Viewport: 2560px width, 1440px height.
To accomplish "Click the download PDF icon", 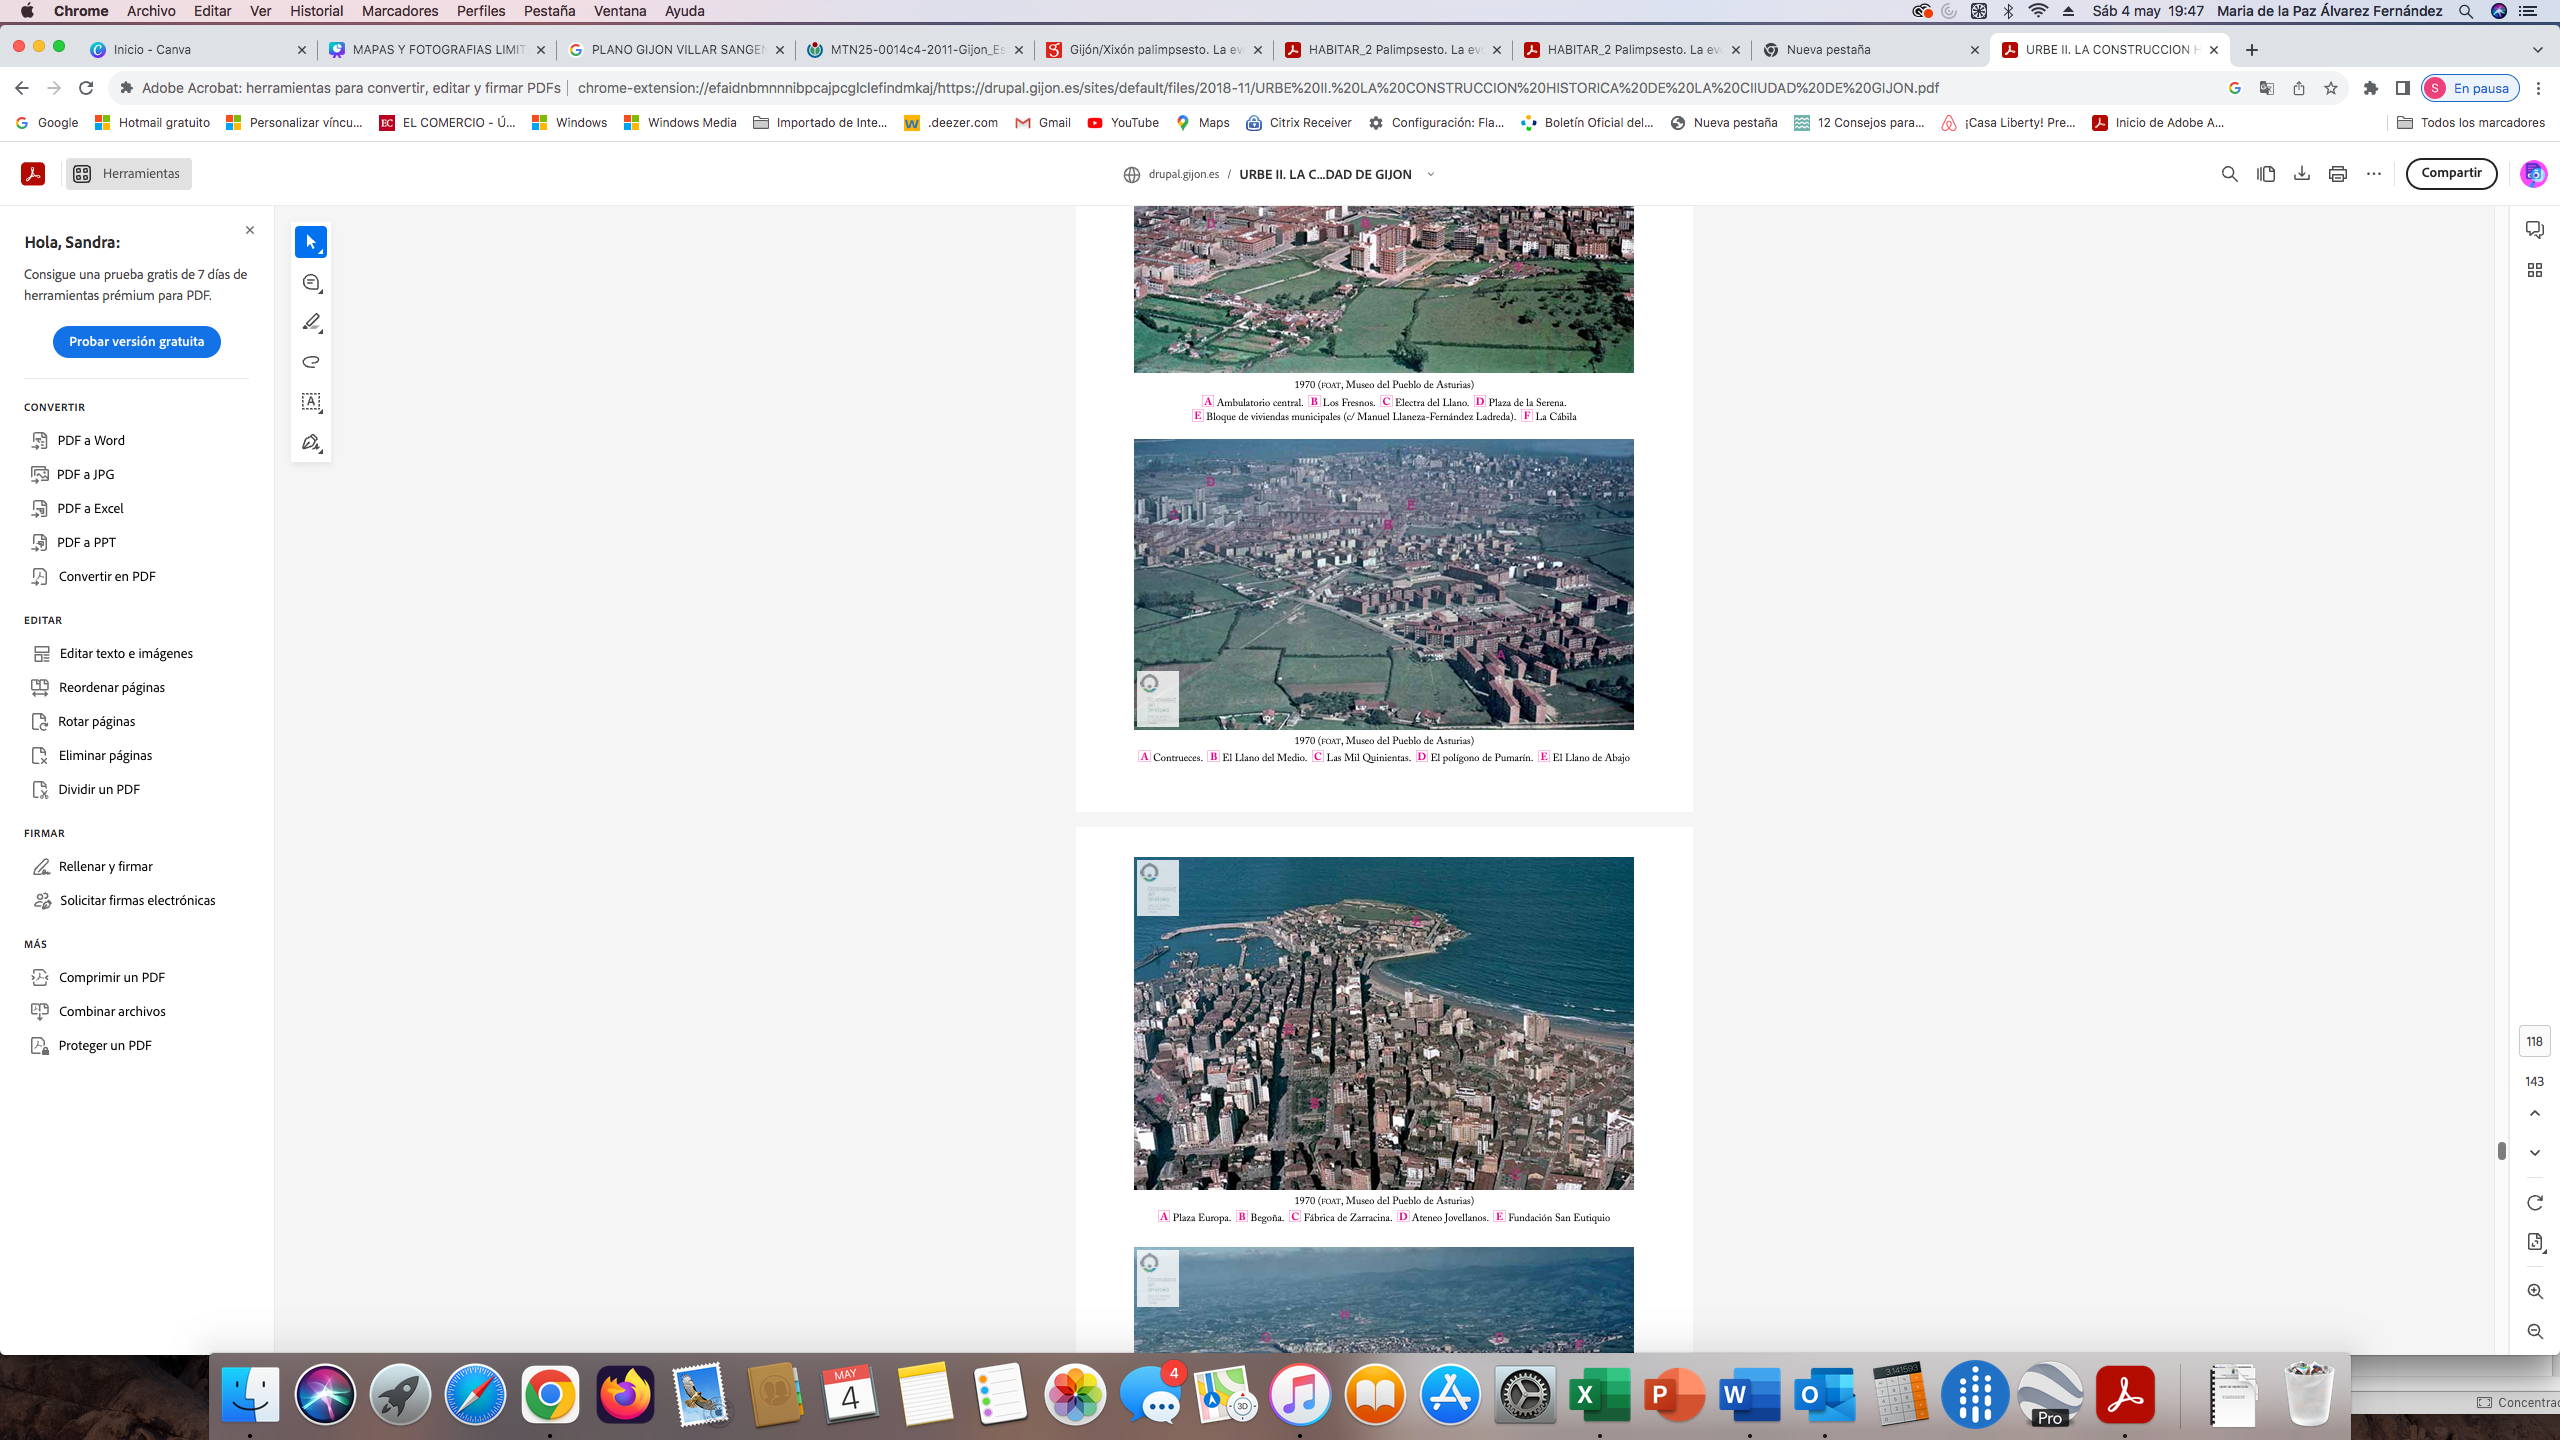I will click(2301, 174).
